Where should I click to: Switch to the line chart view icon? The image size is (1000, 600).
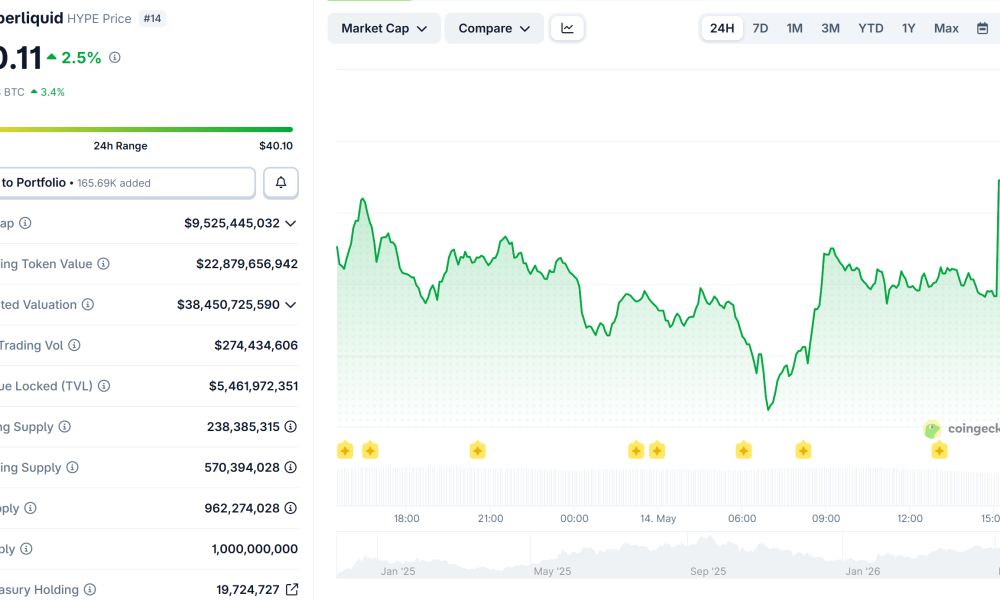(567, 28)
